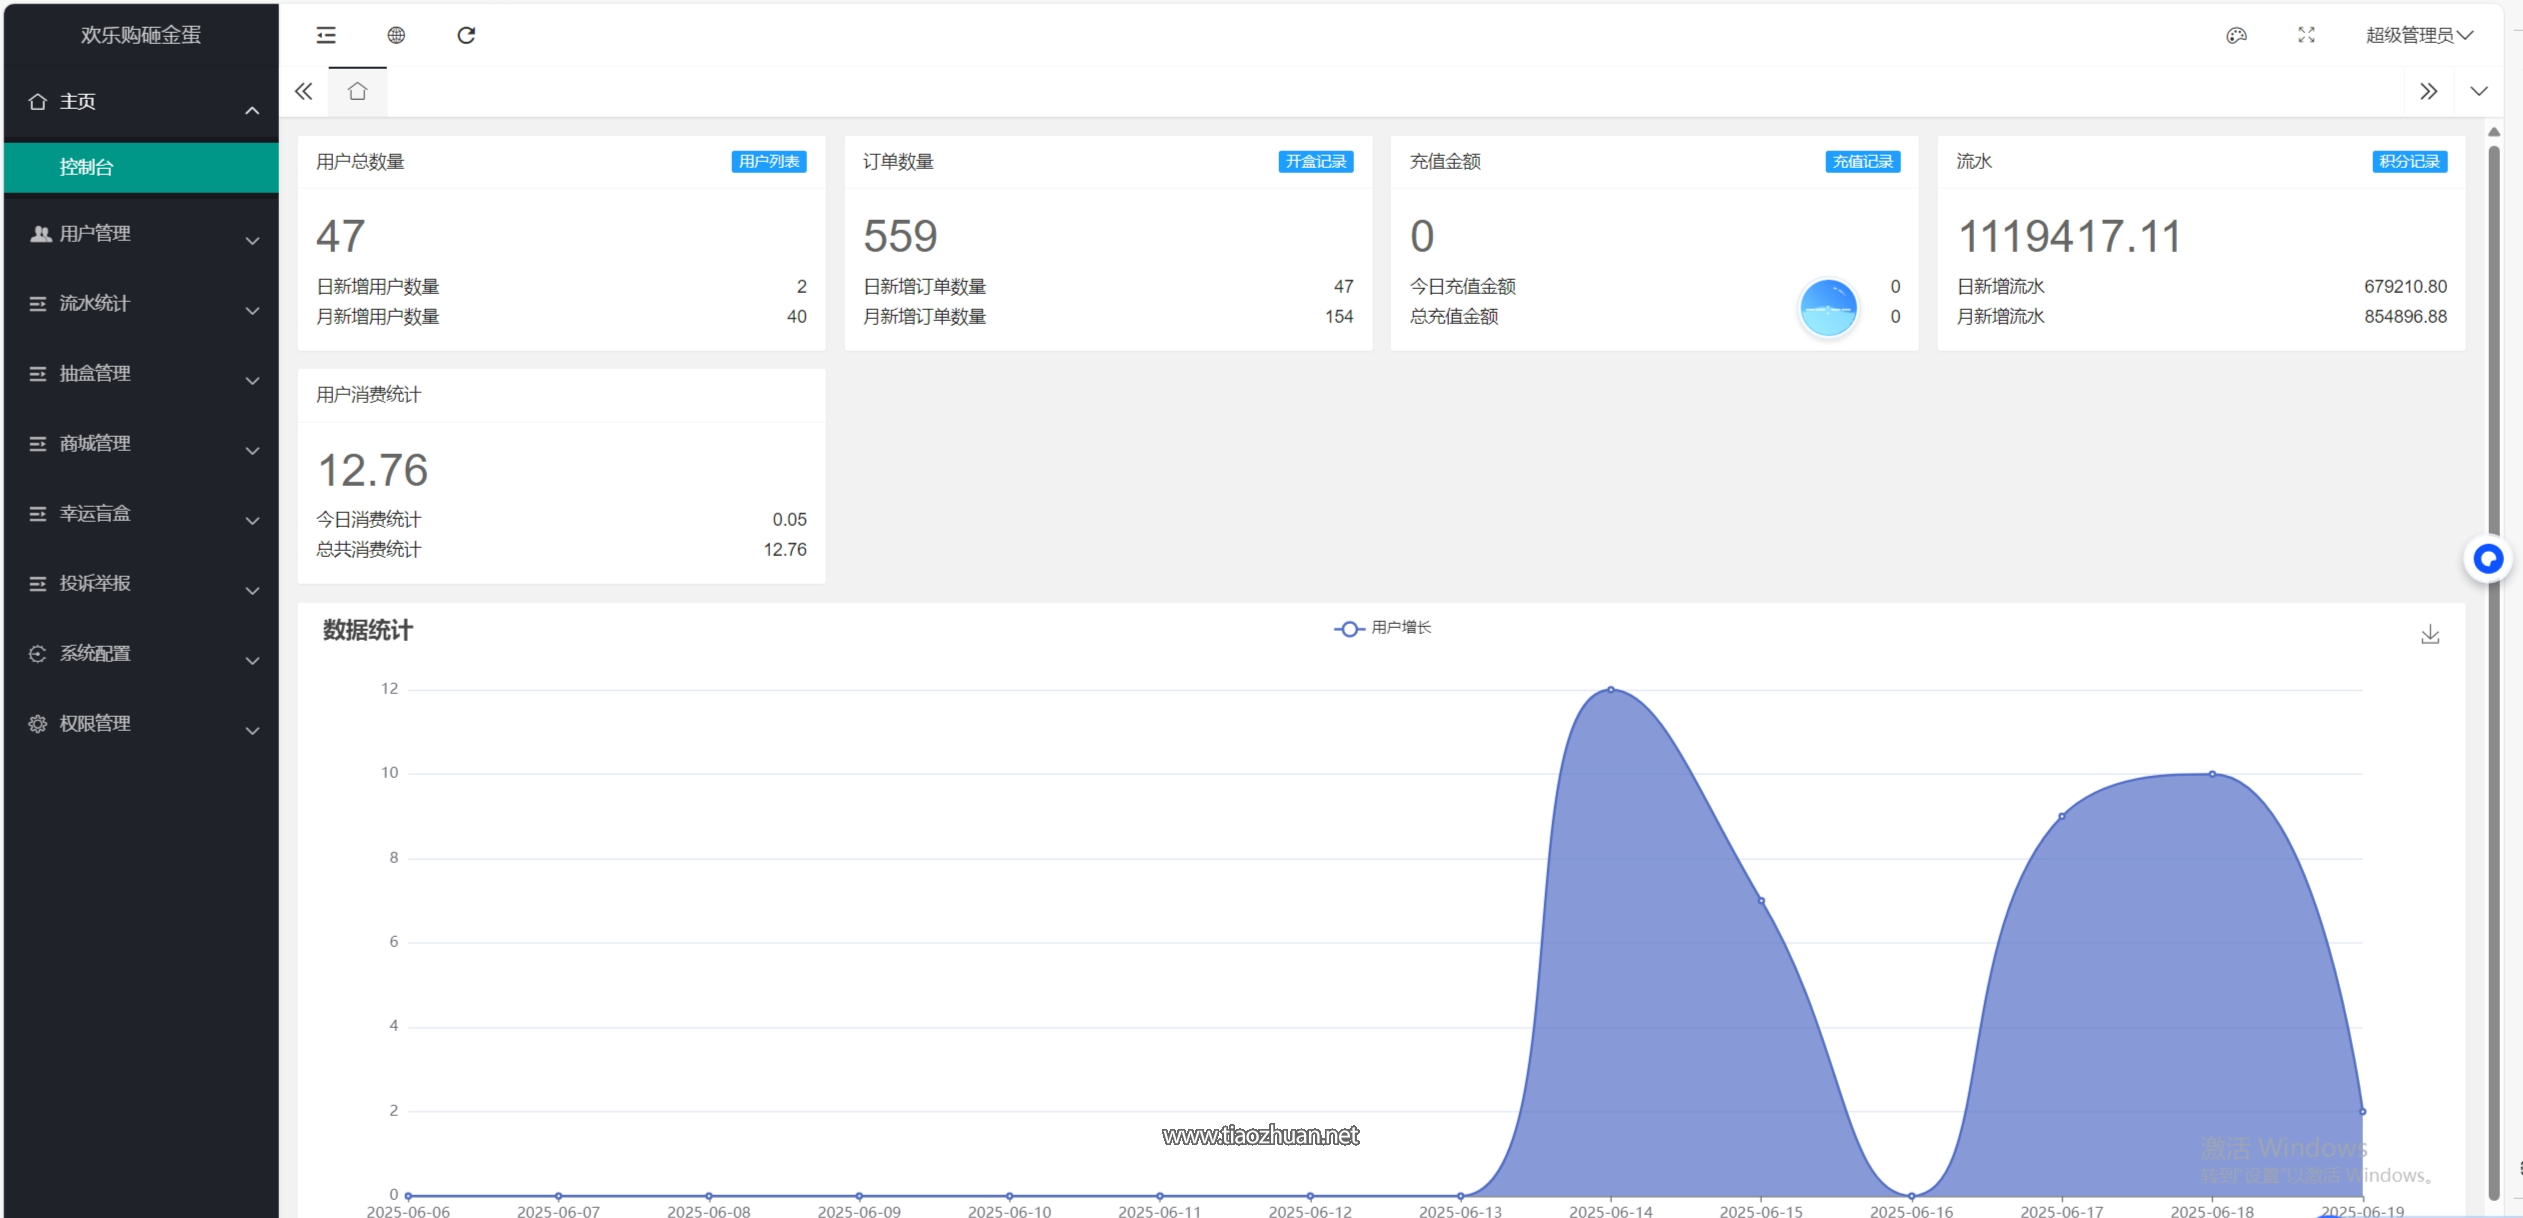
Task: Enter fullscreen with the expand icon
Action: [2306, 36]
